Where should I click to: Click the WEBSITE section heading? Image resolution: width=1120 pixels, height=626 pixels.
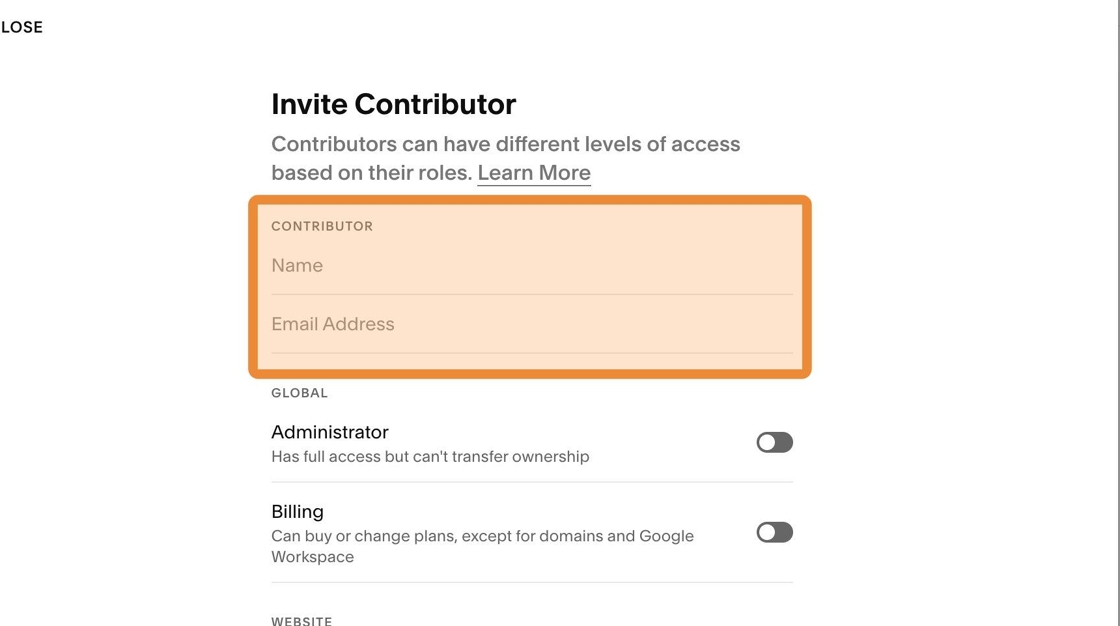coord(301,620)
